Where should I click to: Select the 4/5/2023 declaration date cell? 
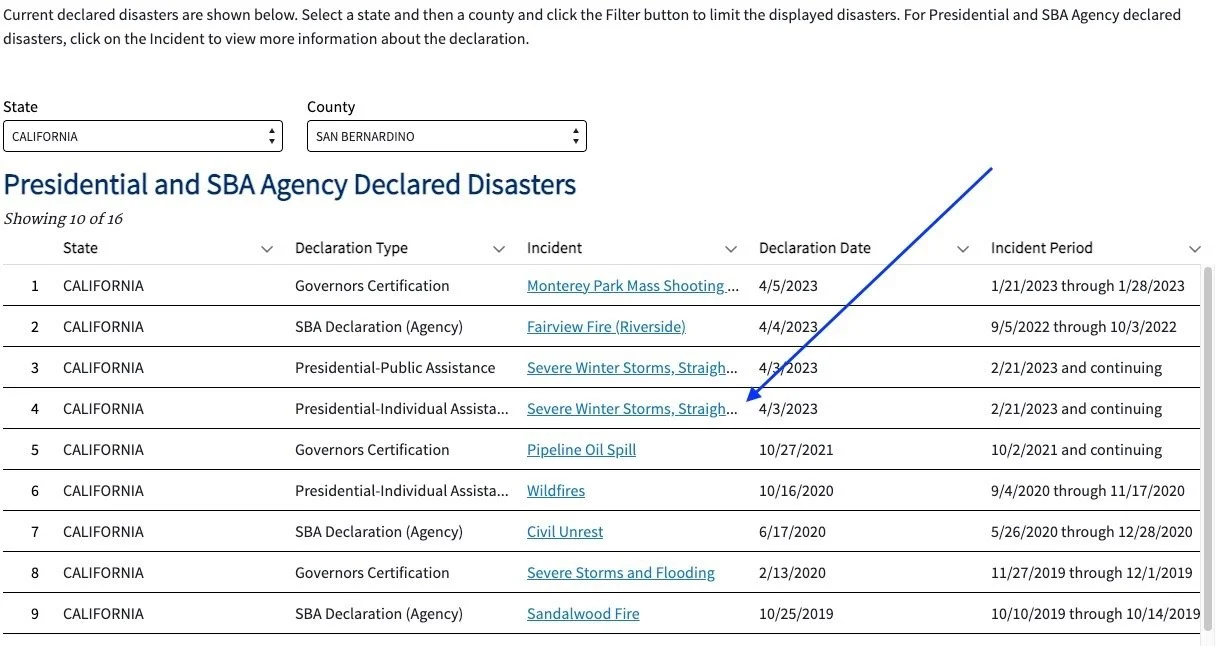tap(788, 286)
